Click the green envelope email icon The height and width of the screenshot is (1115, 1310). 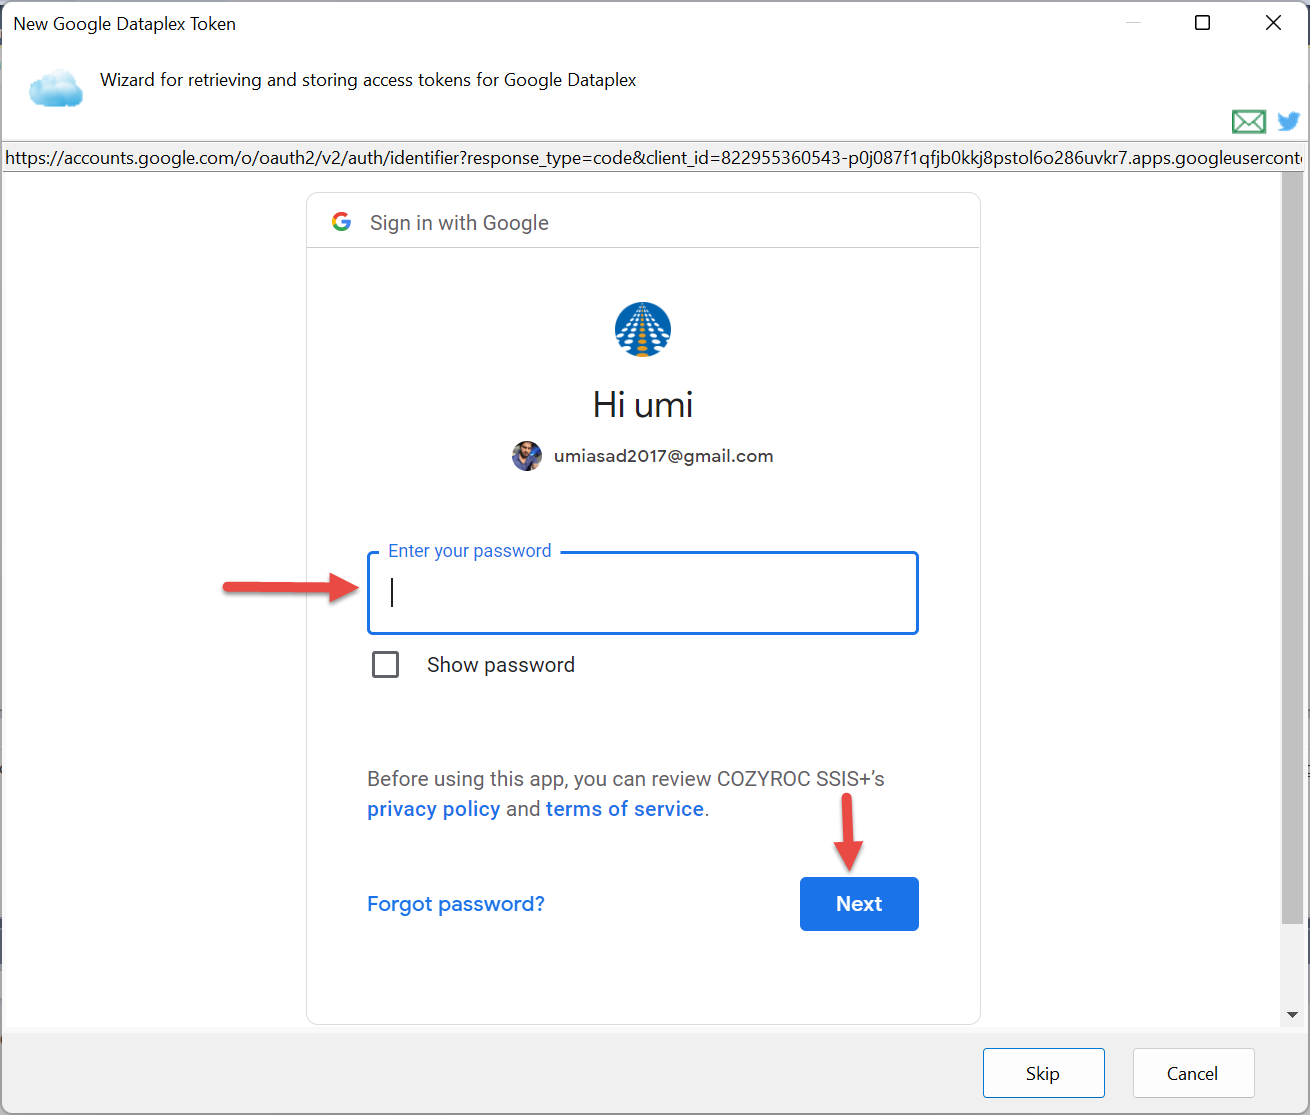1248,122
